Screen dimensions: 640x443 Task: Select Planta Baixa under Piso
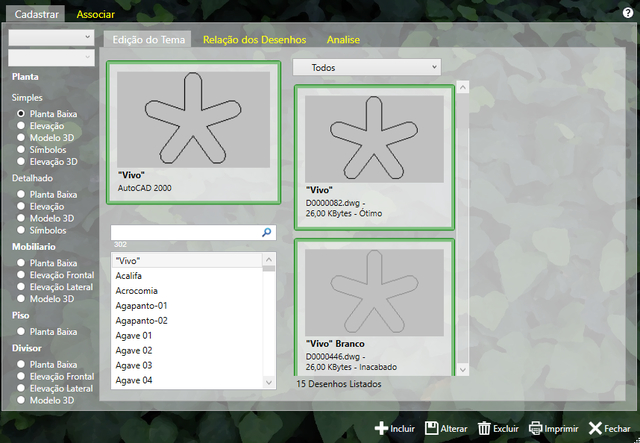click(x=20, y=332)
